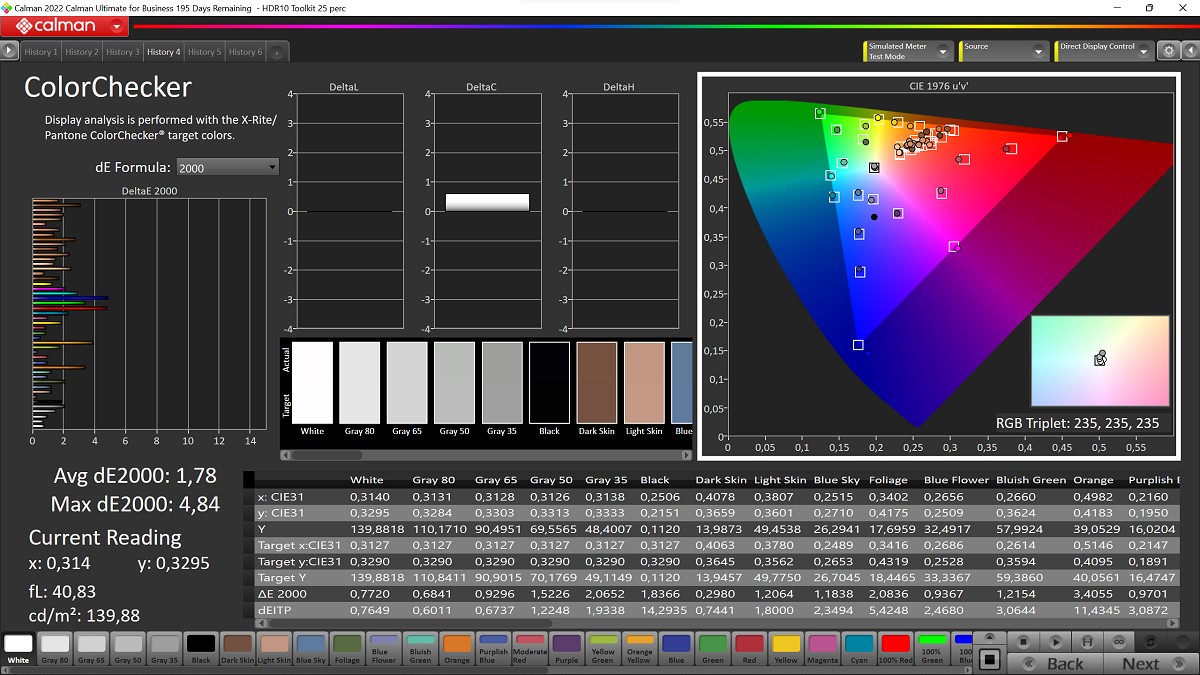
Task: Select the History 4 tab
Action: coord(164,52)
